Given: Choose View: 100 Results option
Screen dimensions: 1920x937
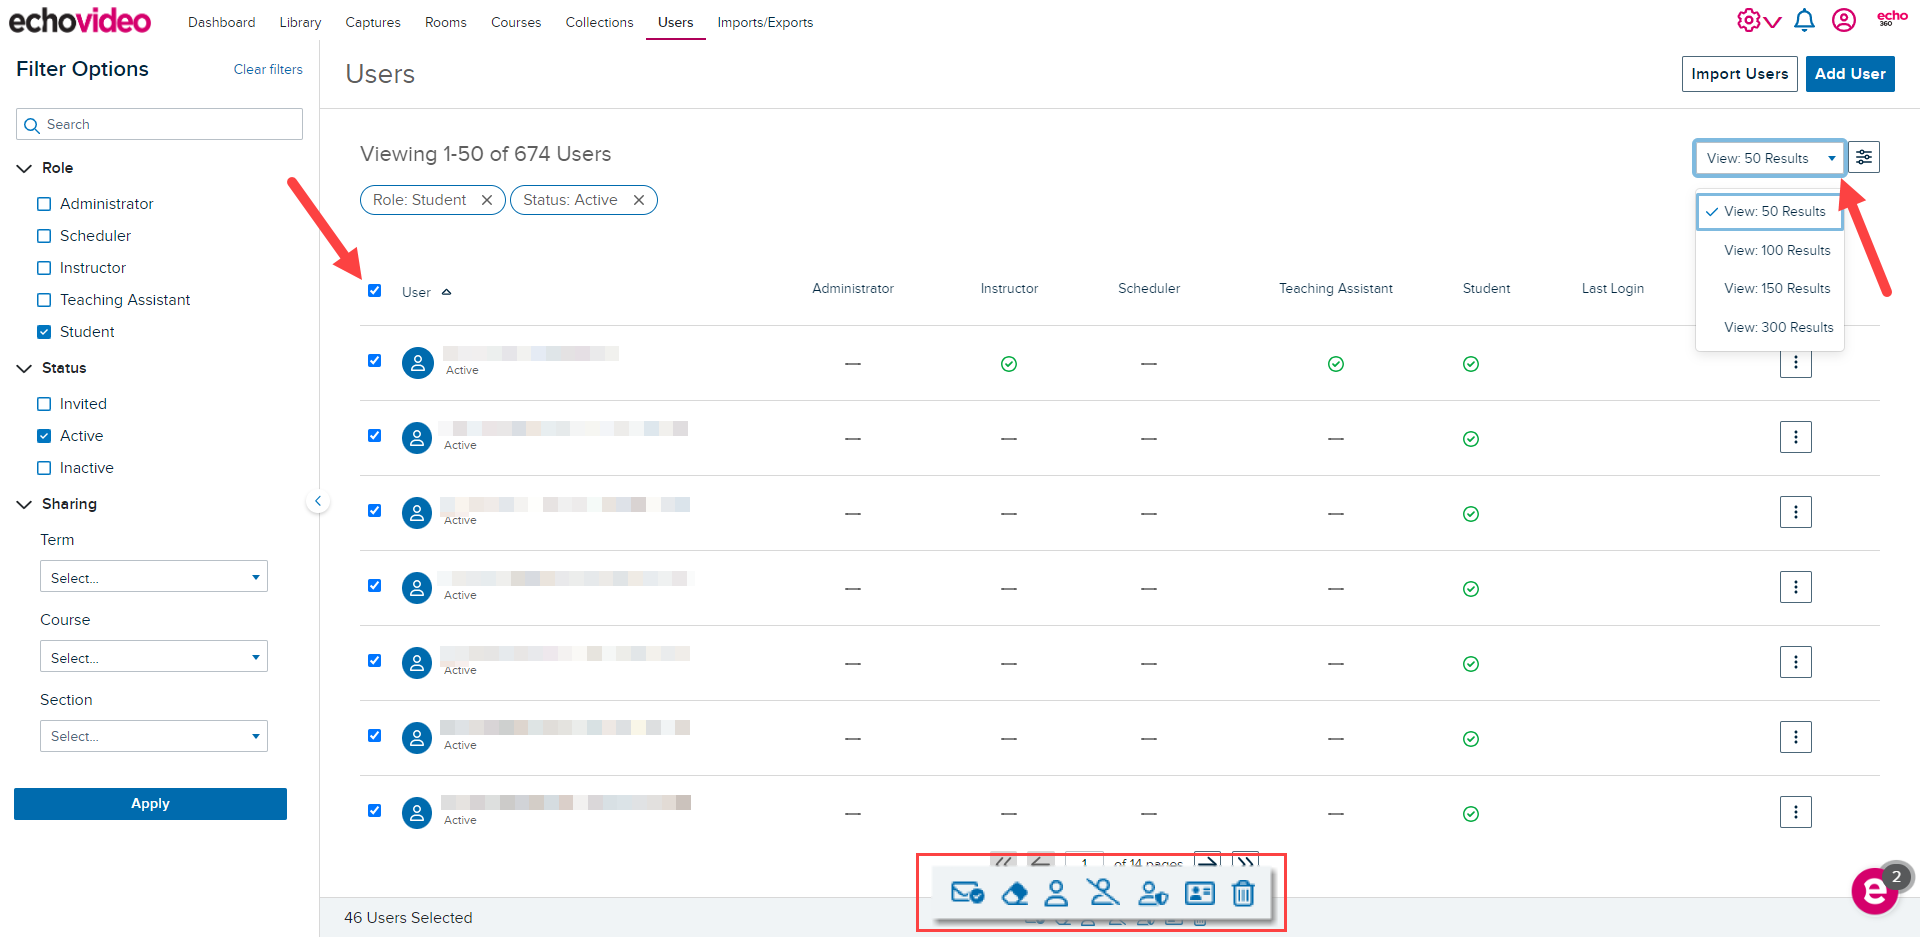Looking at the screenshot, I should coord(1776,250).
